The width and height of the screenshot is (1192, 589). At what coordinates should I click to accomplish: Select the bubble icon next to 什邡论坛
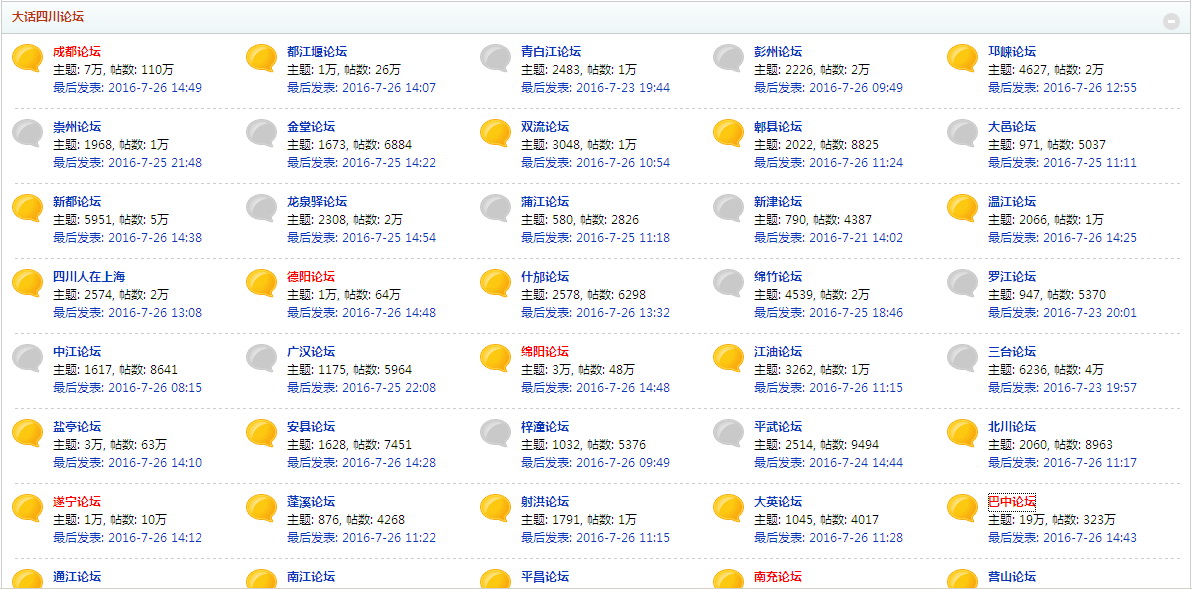pos(496,283)
